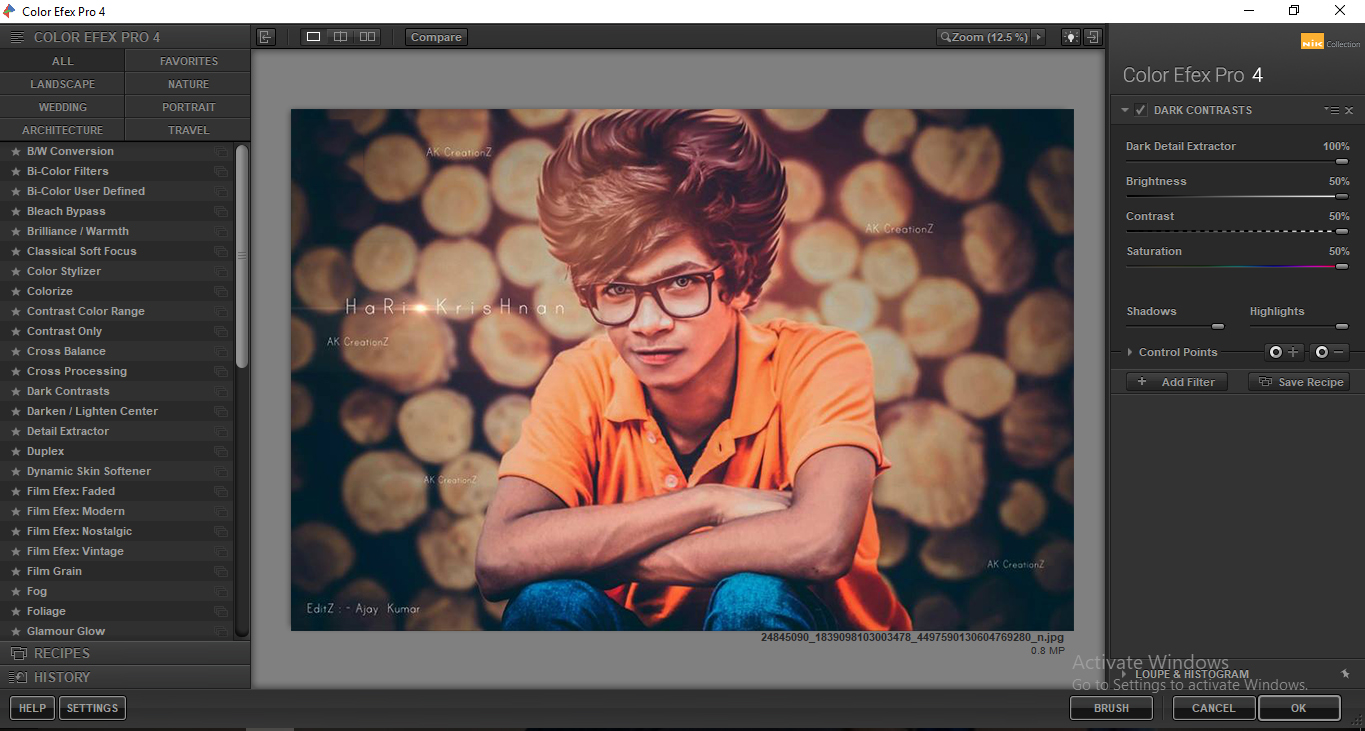Open presets icon for Film Grain
1365x731 pixels.
[x=221, y=572]
